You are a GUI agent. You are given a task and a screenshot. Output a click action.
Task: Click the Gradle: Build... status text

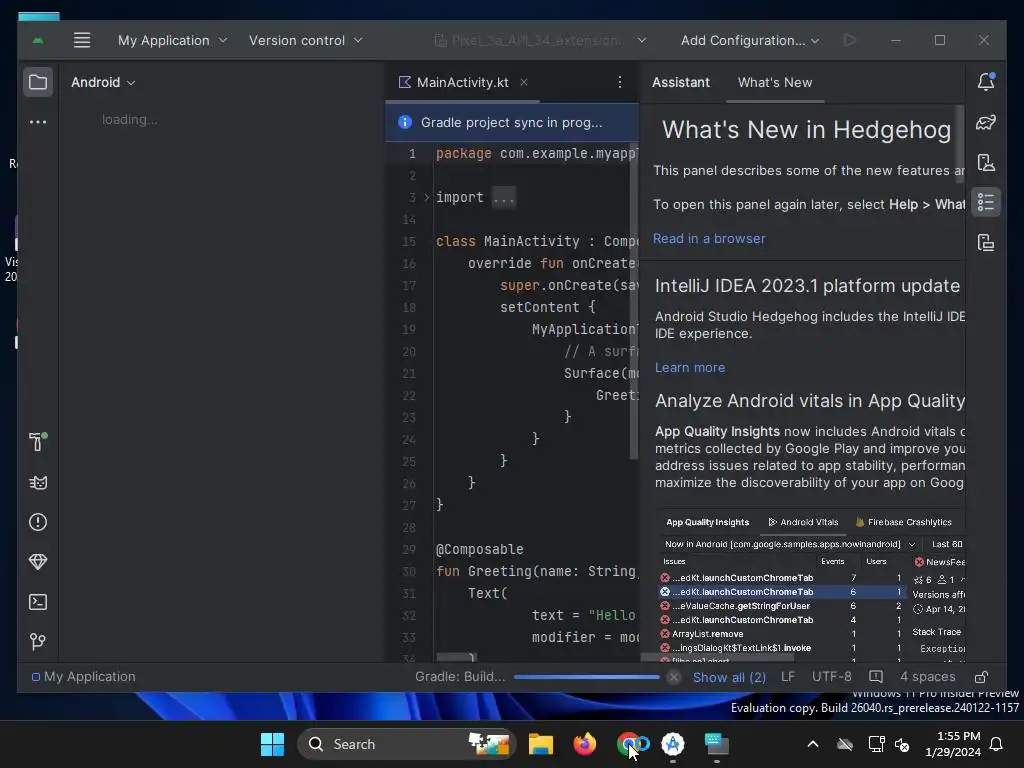click(x=460, y=677)
